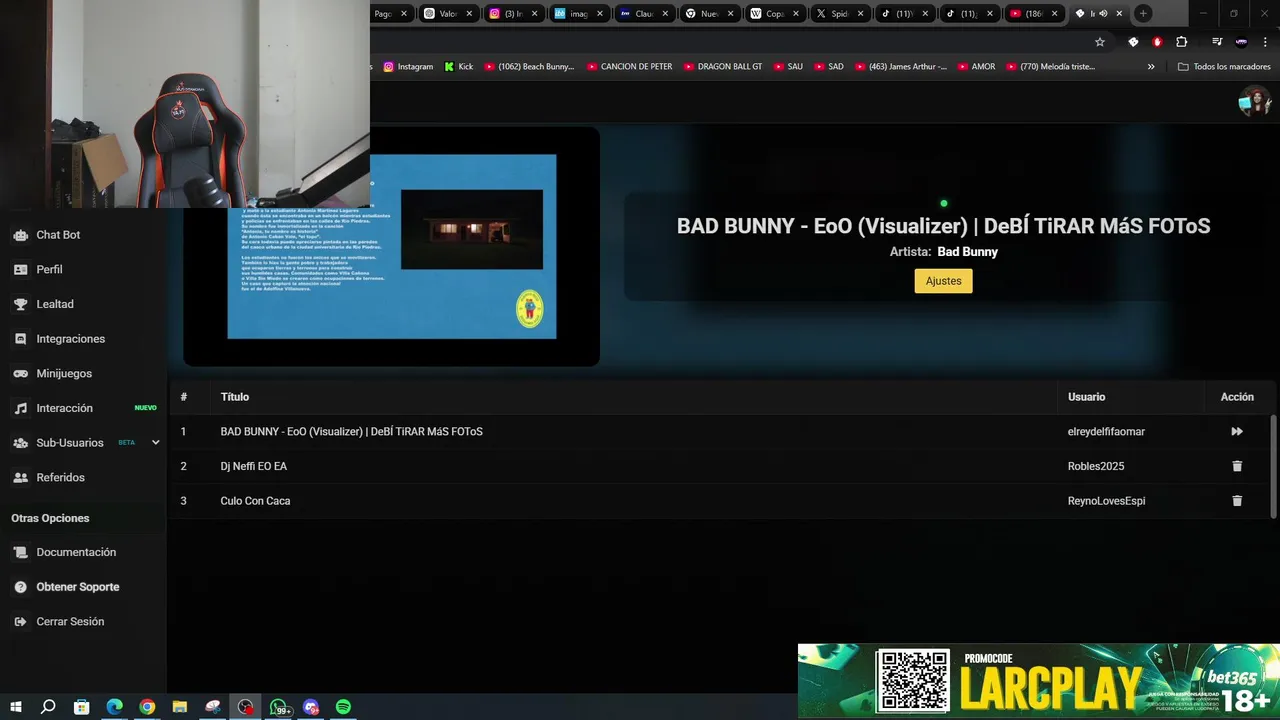1280x720 pixels.
Task: Click the Usuario column header
Action: 1086,397
